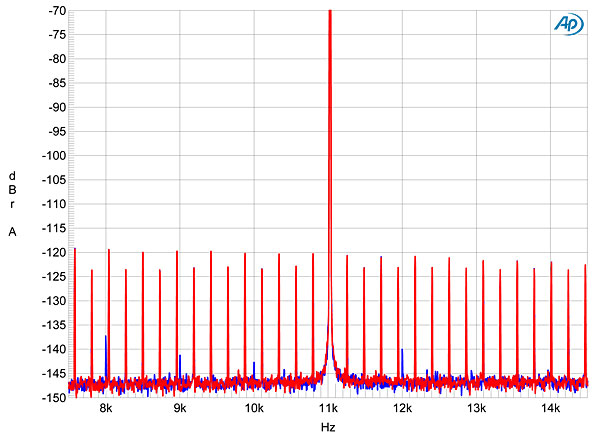Click the -75 y-axis label
Screen dimensions: 600x442
[57, 35]
